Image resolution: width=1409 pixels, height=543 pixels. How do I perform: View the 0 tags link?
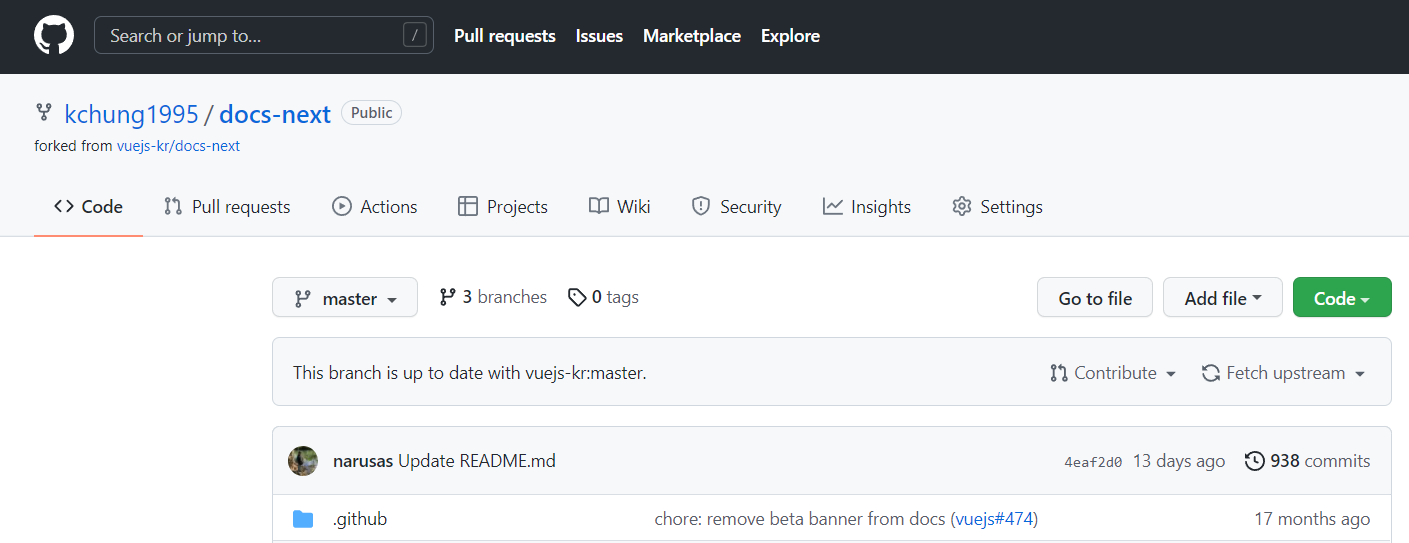[603, 297]
